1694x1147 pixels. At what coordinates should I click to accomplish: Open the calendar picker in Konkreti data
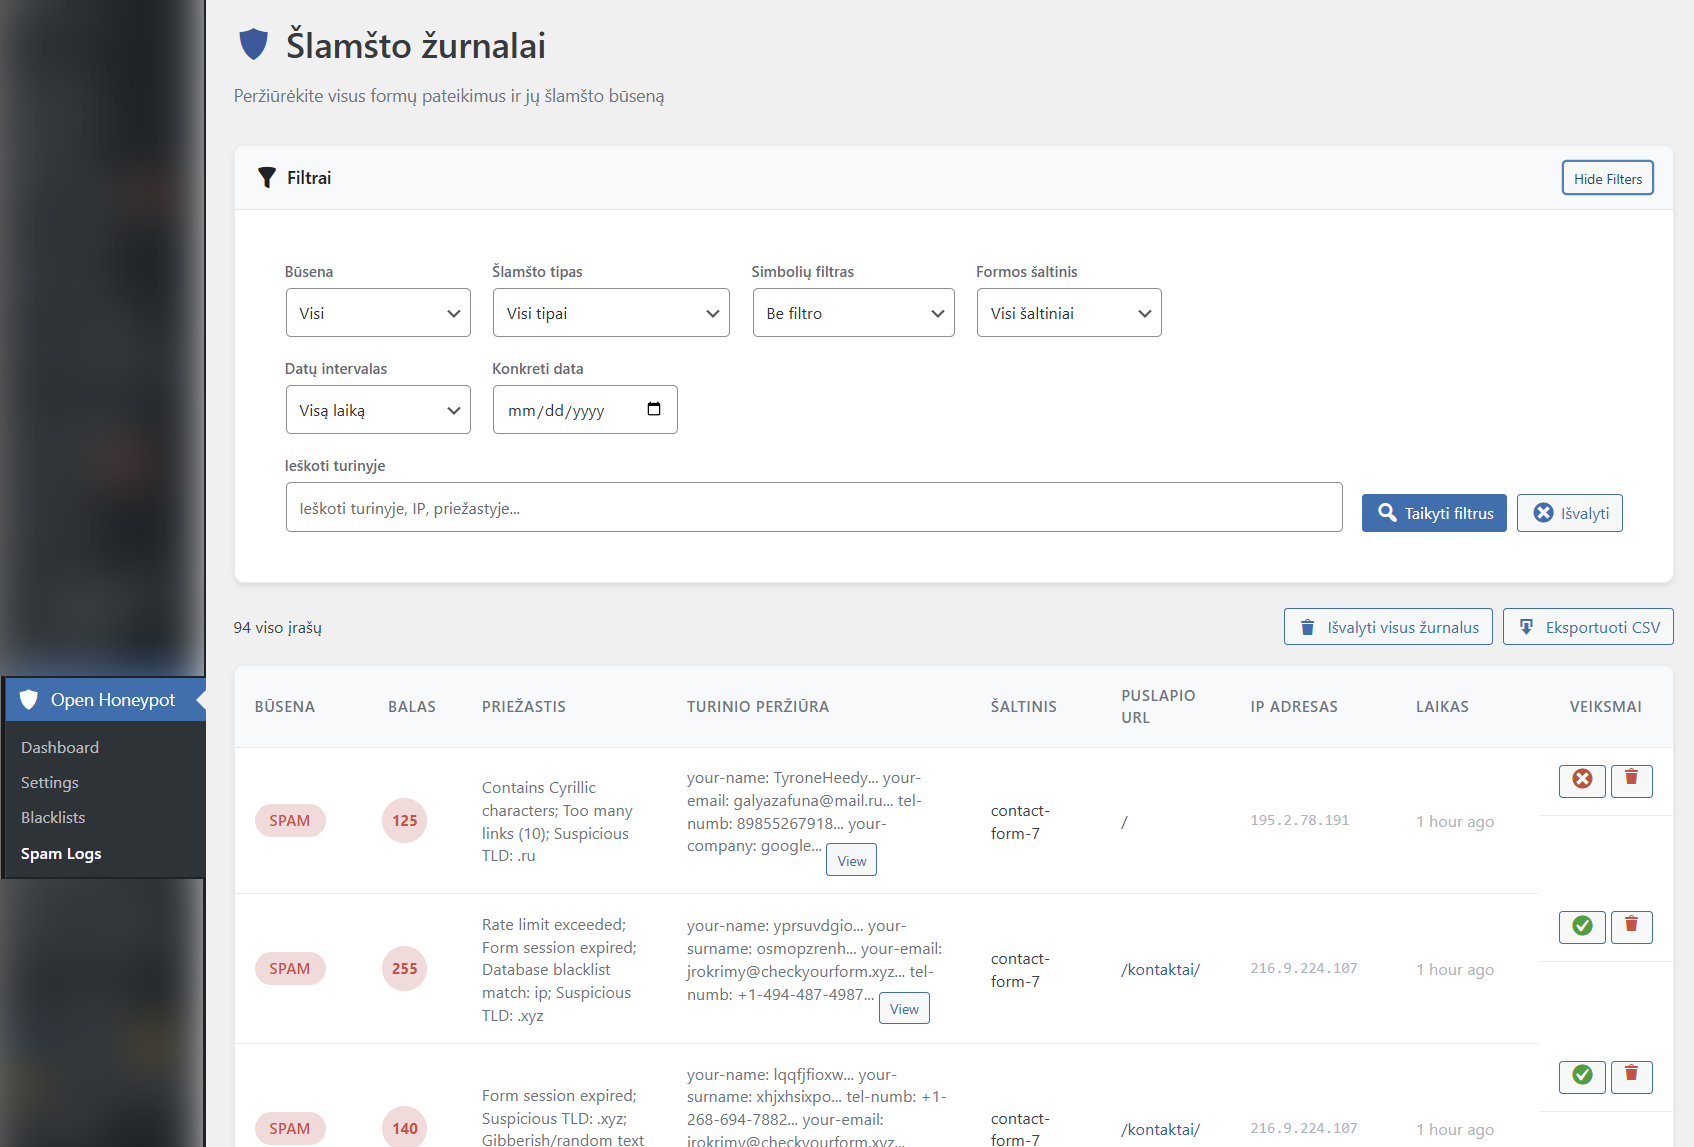(x=654, y=409)
